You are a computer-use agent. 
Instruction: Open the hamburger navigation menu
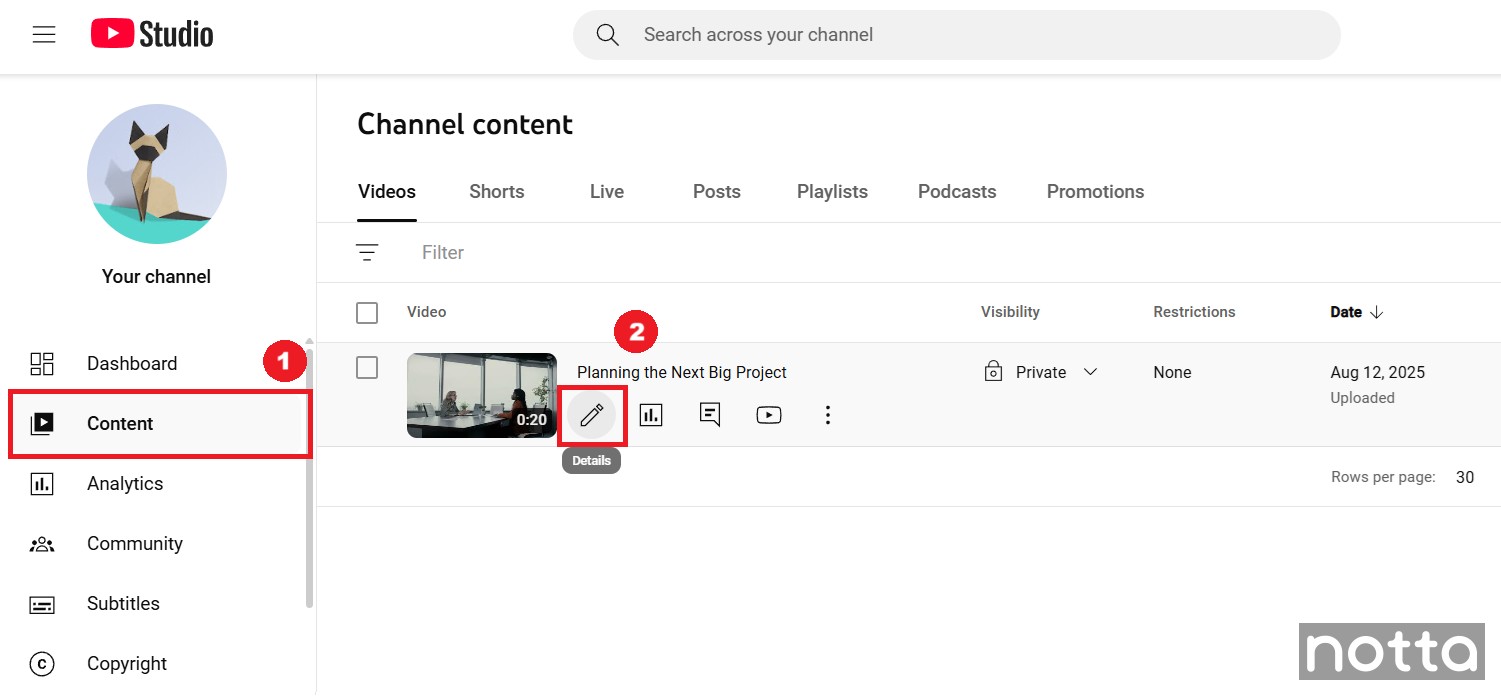44,35
